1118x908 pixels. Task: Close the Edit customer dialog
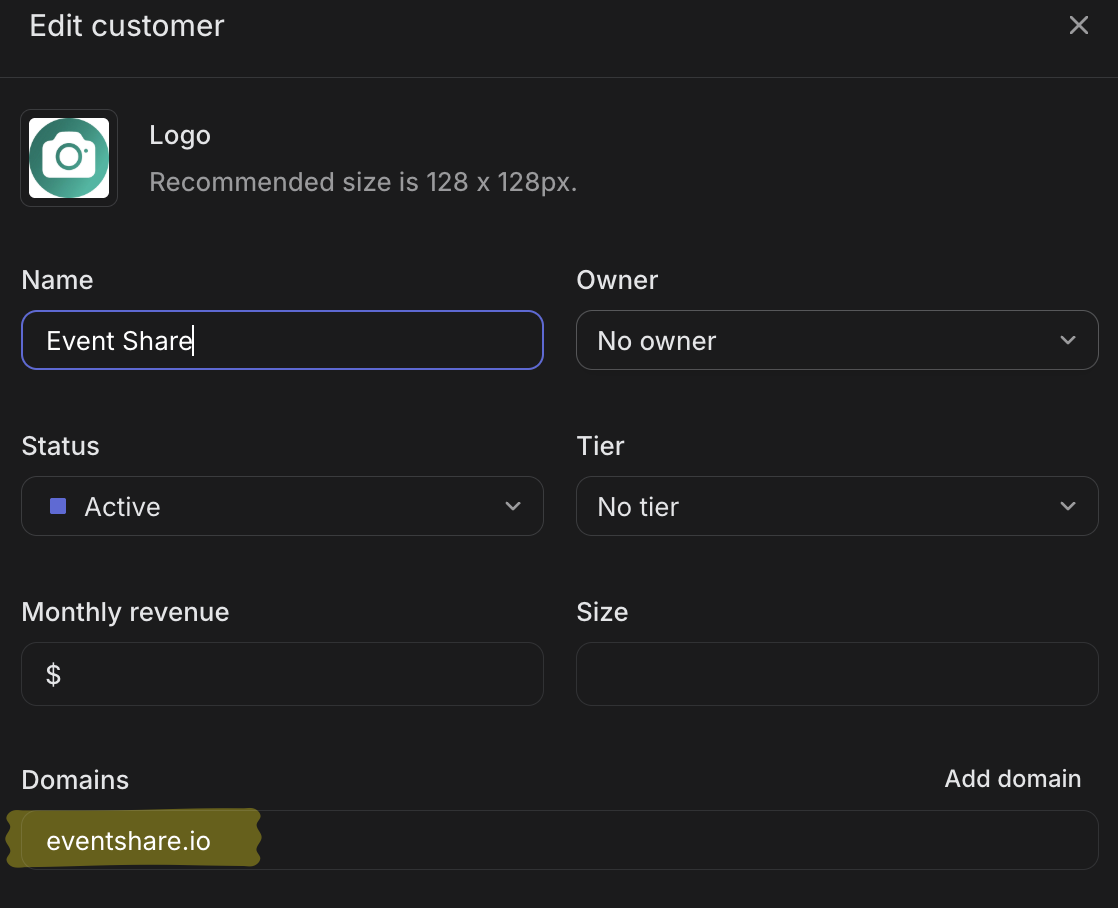pyautogui.click(x=1078, y=26)
